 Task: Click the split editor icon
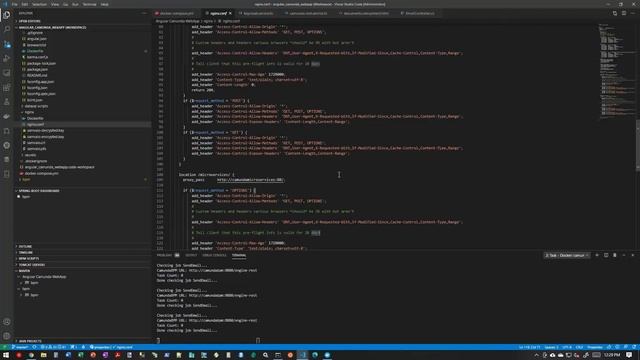624,13
